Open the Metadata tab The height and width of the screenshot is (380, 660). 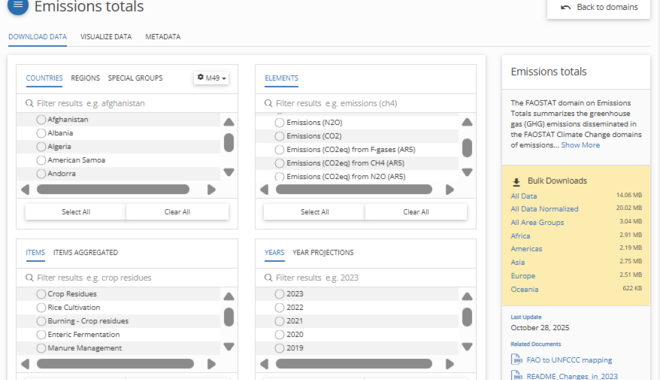point(163,37)
